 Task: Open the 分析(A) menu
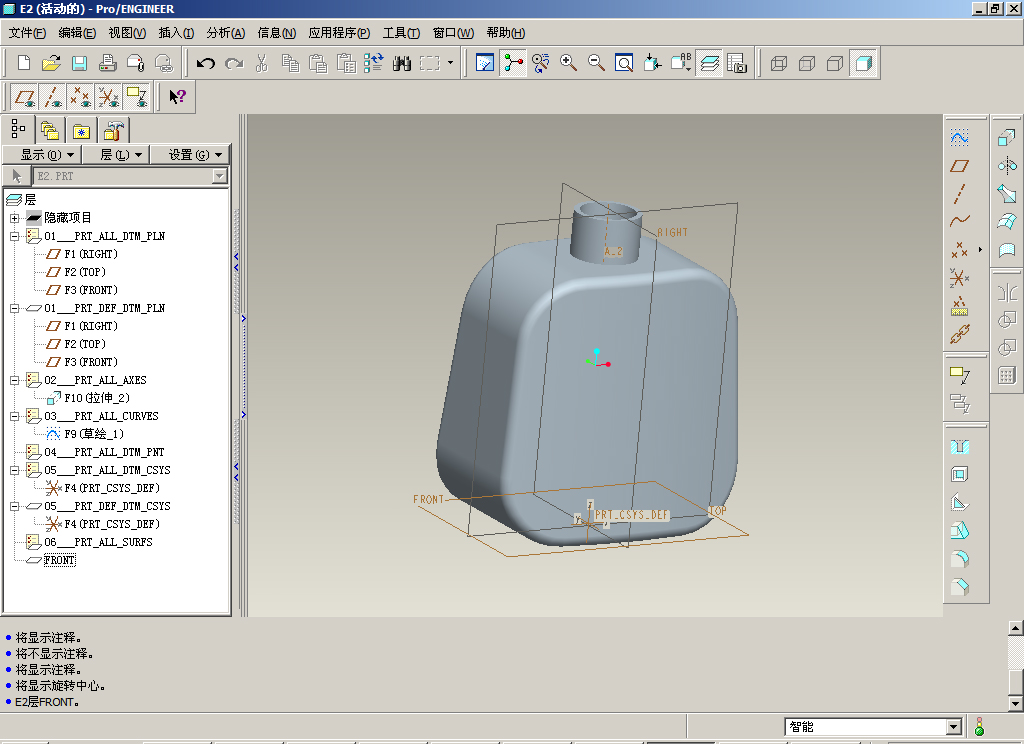pyautogui.click(x=226, y=33)
